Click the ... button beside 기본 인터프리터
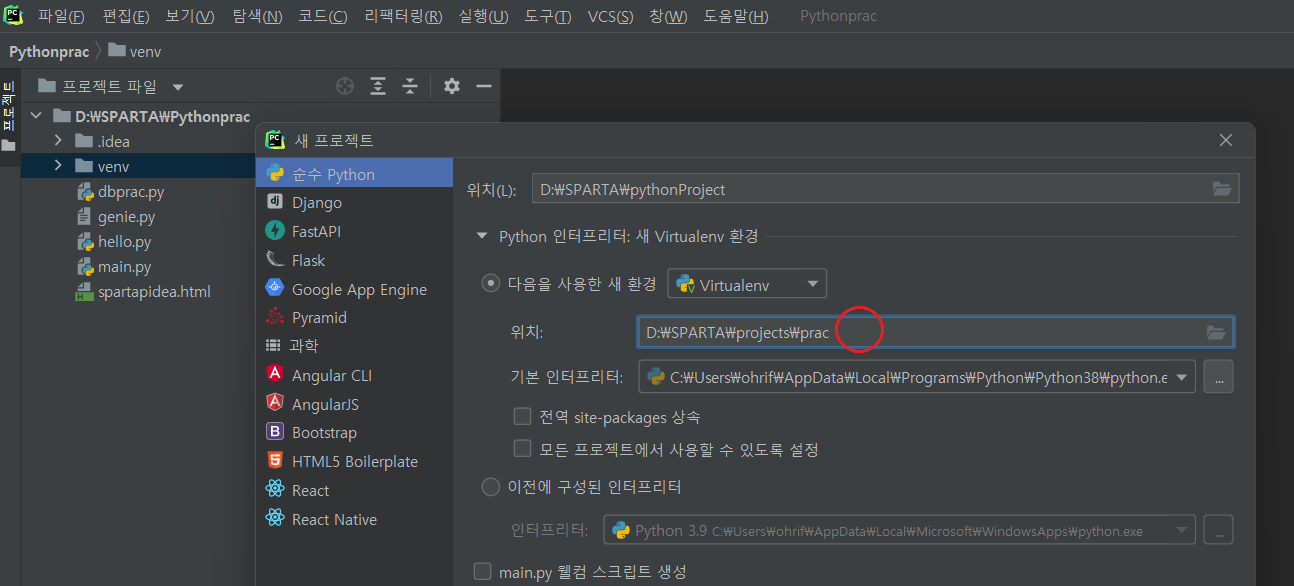This screenshot has height=586, width=1294. click(x=1218, y=377)
